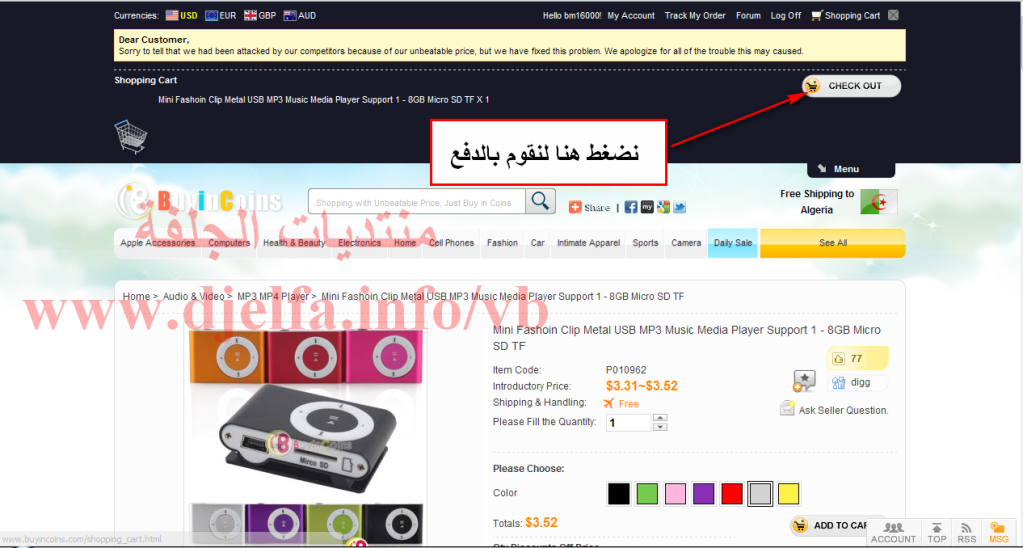Choose the pink color swatch
This screenshot has height=548, width=1023.
click(676, 493)
